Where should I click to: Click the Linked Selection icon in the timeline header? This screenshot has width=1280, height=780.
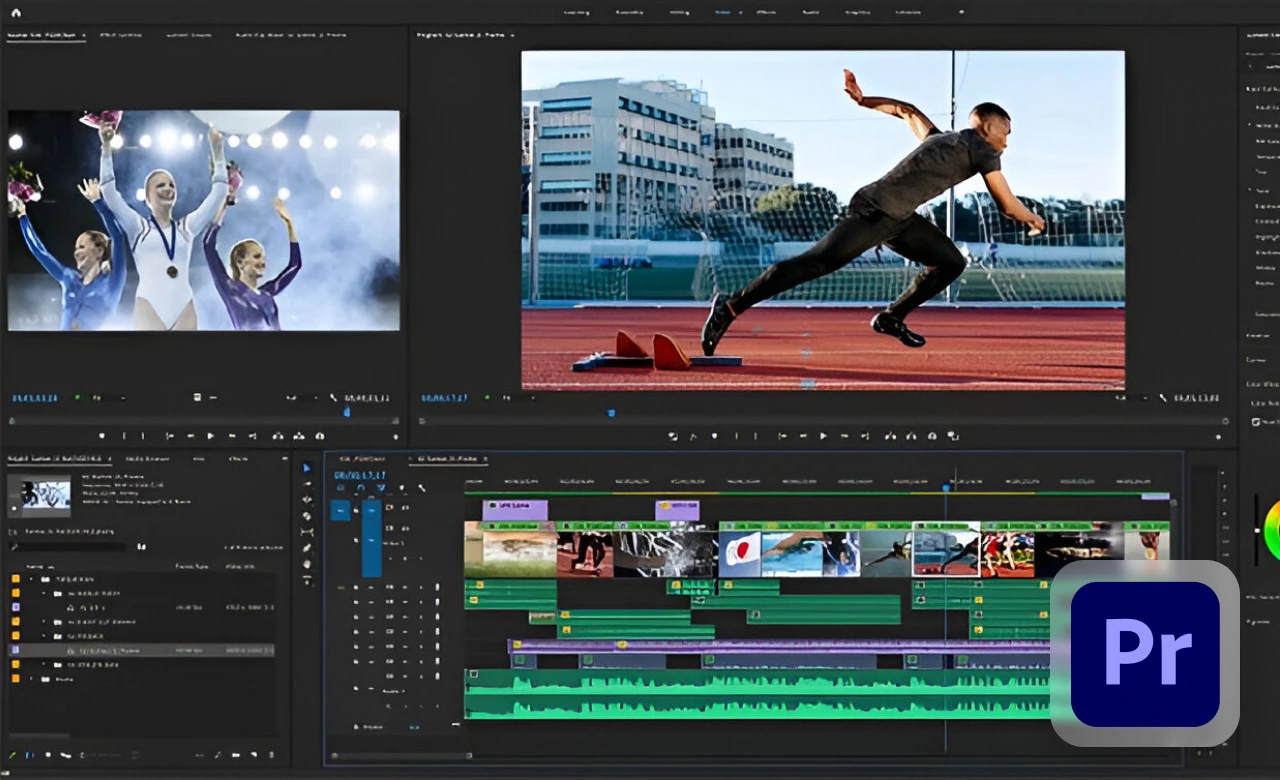[381, 488]
